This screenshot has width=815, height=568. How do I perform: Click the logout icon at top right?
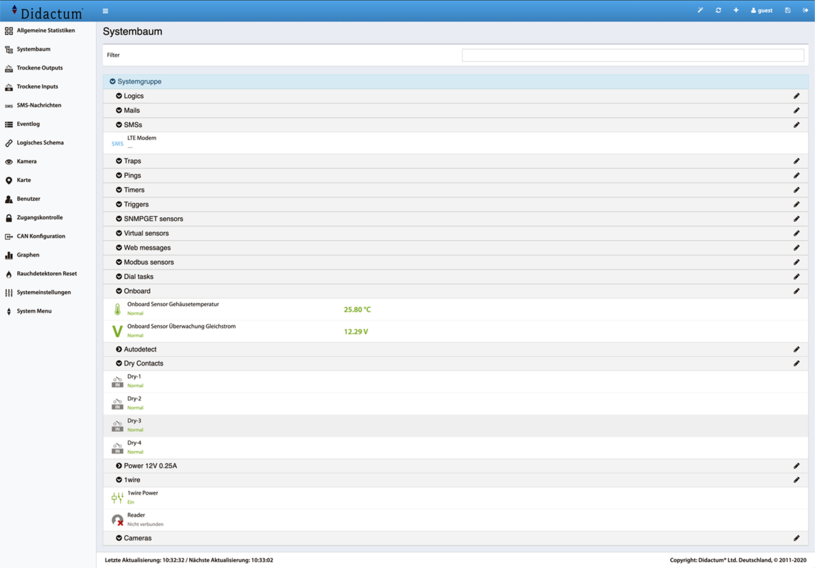coord(805,10)
